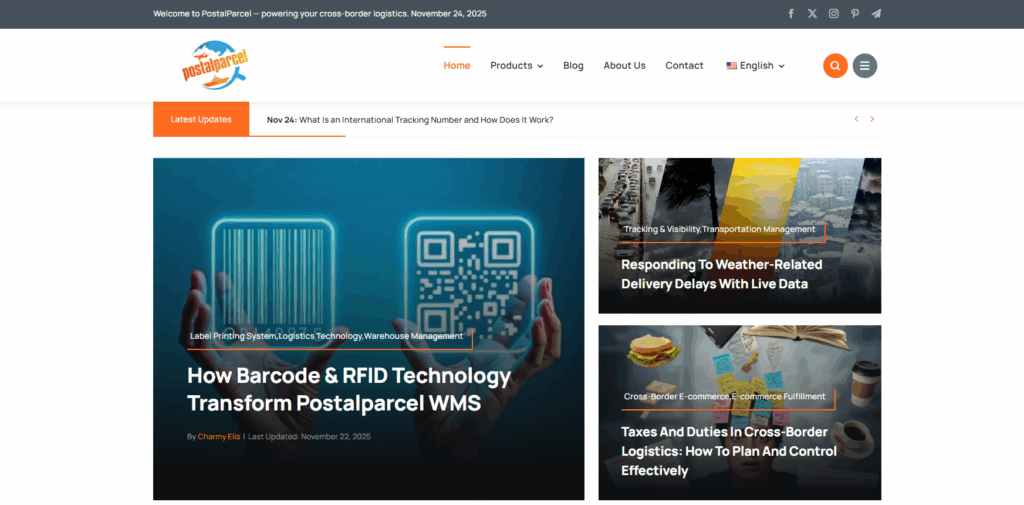
Task: Click the E-commerce Fulfillment category link
Action: [778, 397]
